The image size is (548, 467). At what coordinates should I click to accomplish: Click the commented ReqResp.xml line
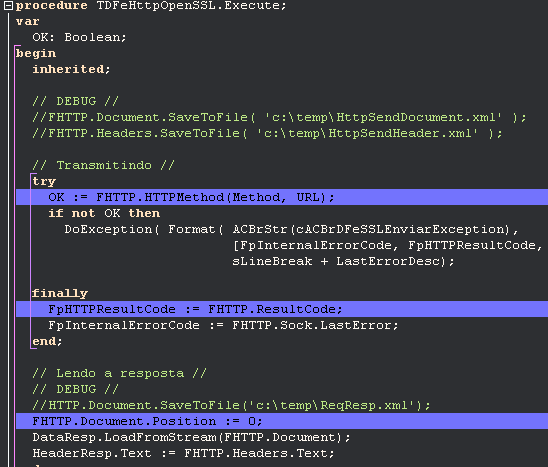[231, 405]
